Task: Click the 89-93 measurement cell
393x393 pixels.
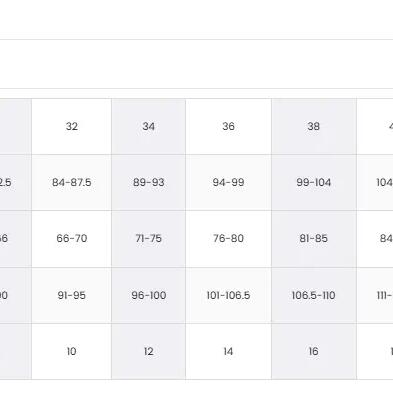Action: coord(149,182)
